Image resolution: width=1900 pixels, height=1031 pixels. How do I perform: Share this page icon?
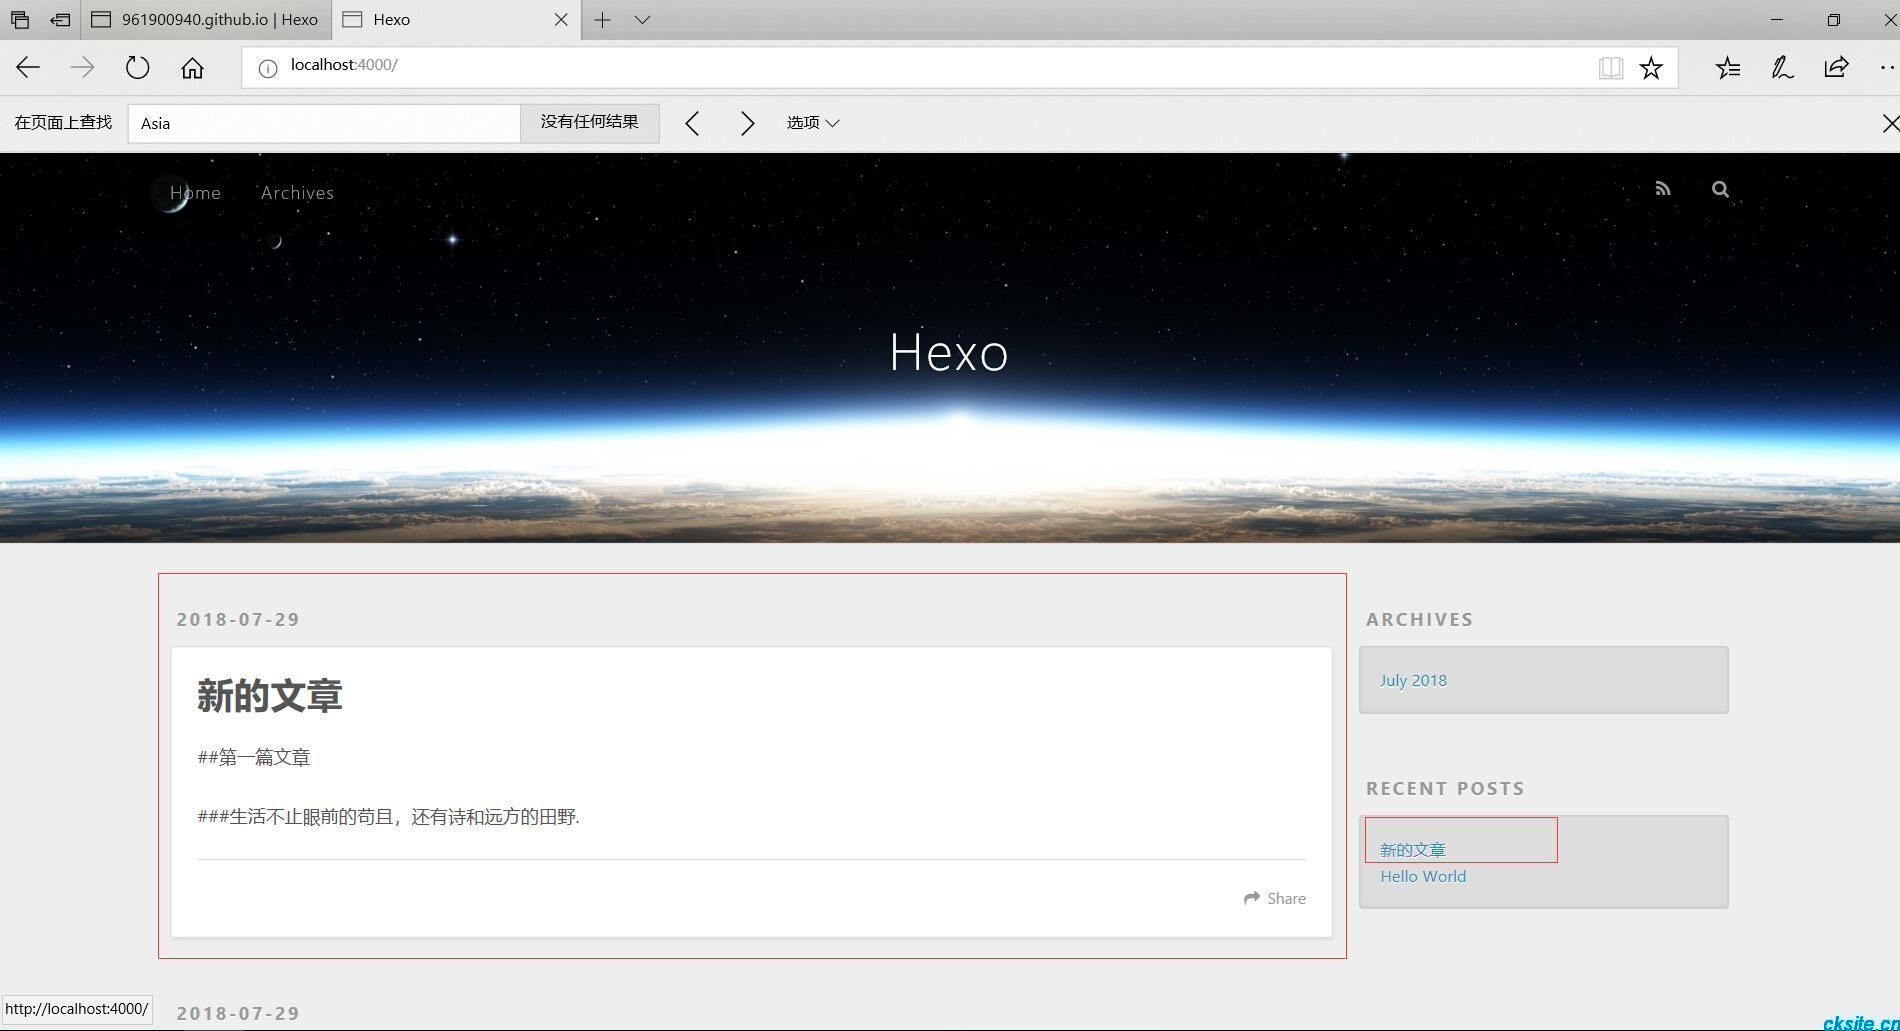pos(1836,67)
